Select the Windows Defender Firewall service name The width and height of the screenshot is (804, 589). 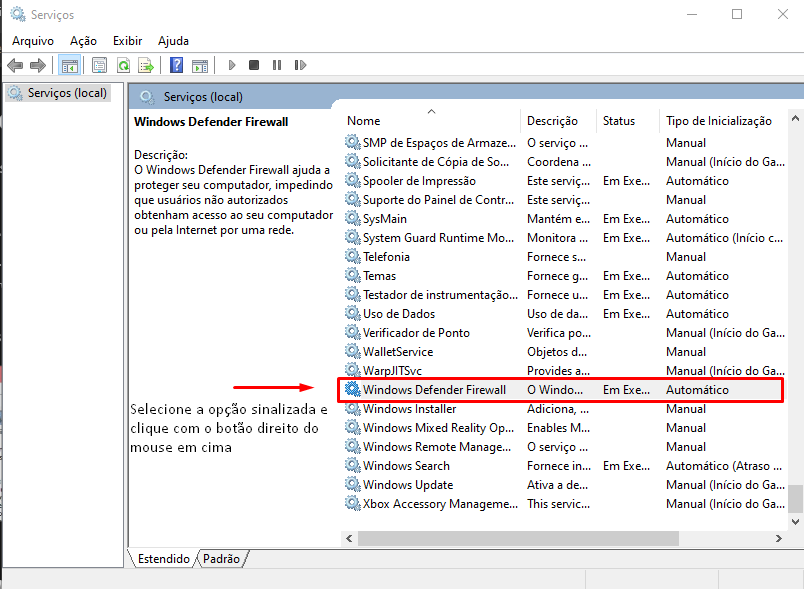coord(434,390)
